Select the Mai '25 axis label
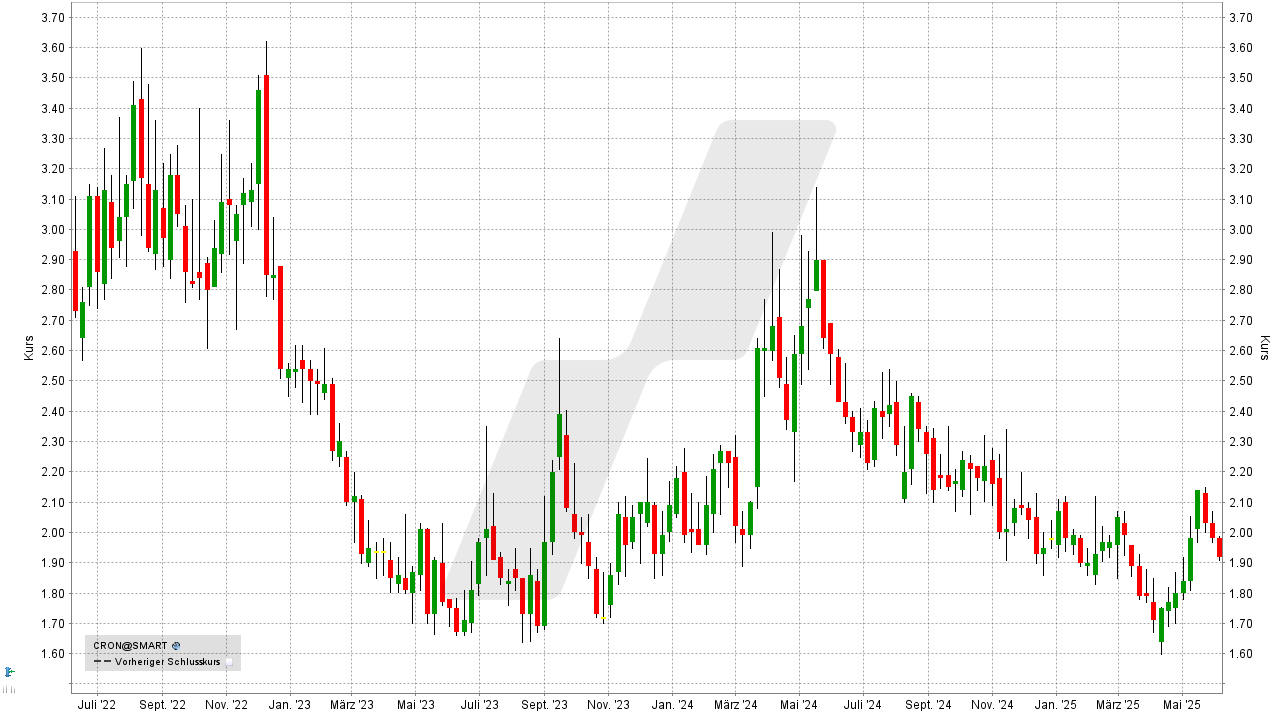Viewport: 1278px width, 719px height. (x=1182, y=705)
